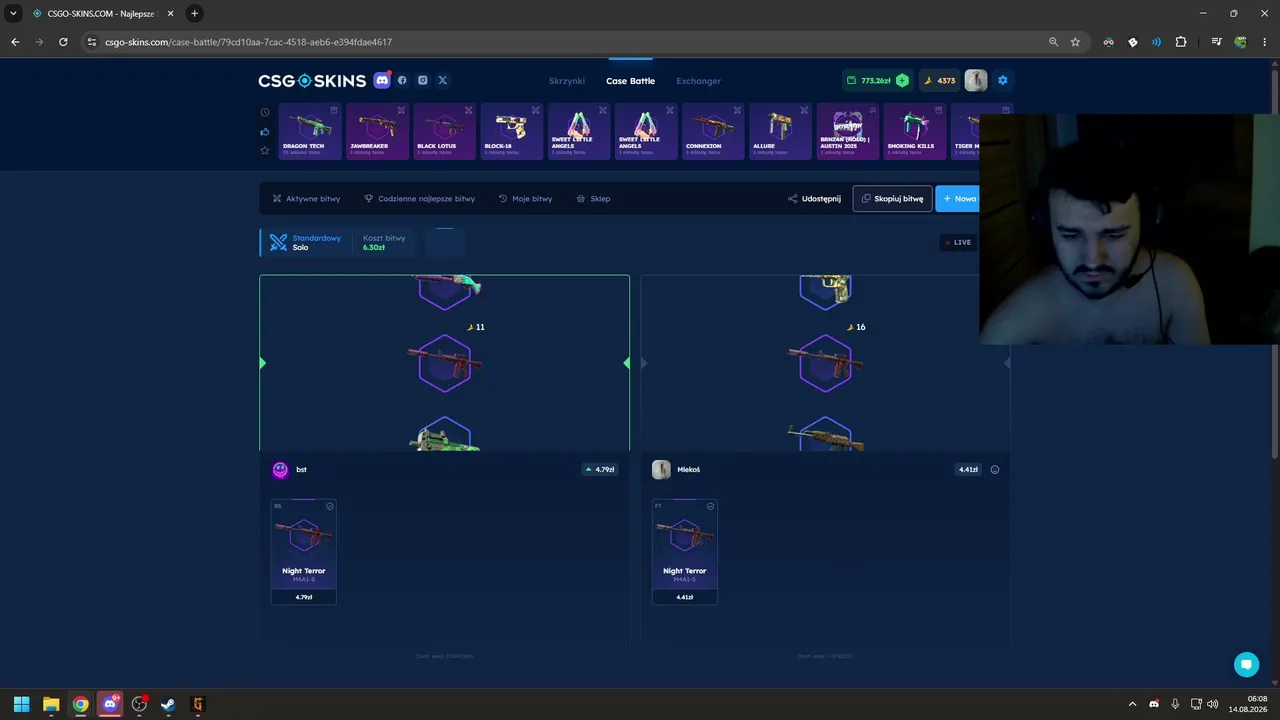1280x720 pixels.
Task: View Moje bitwy
Action: coord(525,199)
